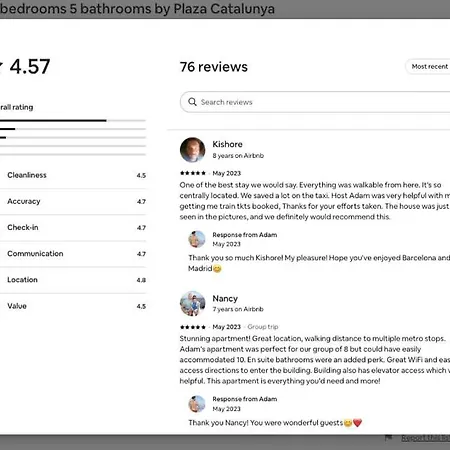This screenshot has width=450, height=450.
Task: Click Adam's avatar in Kishore's review response
Action: click(x=197, y=239)
